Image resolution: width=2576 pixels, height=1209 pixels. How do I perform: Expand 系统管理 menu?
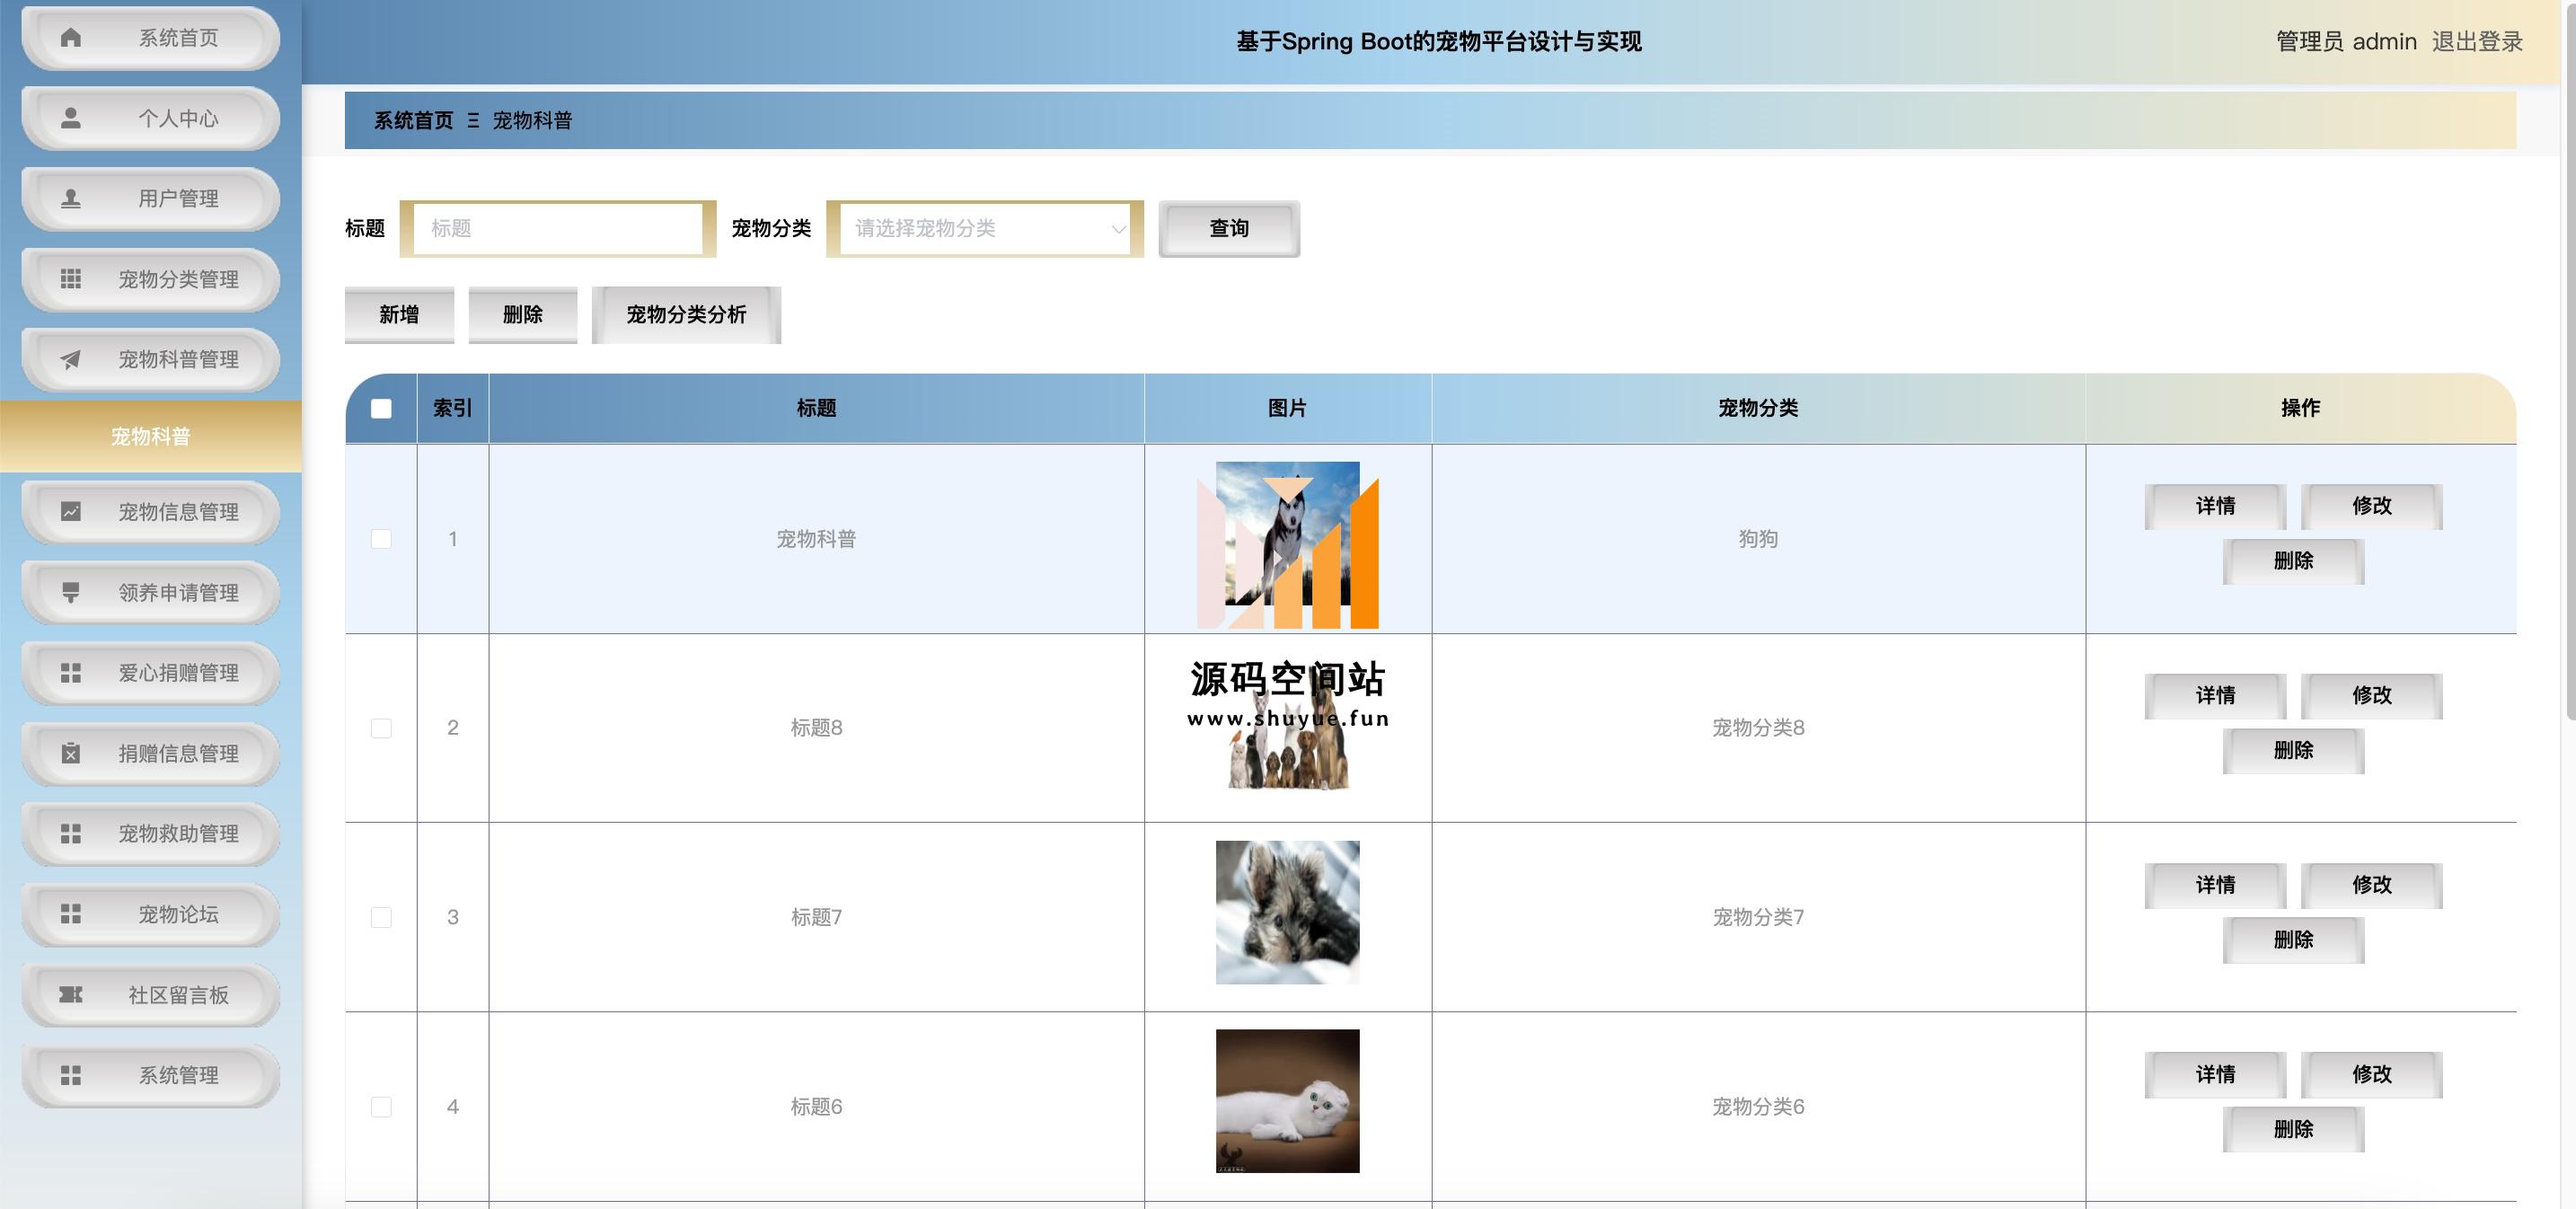(151, 1075)
